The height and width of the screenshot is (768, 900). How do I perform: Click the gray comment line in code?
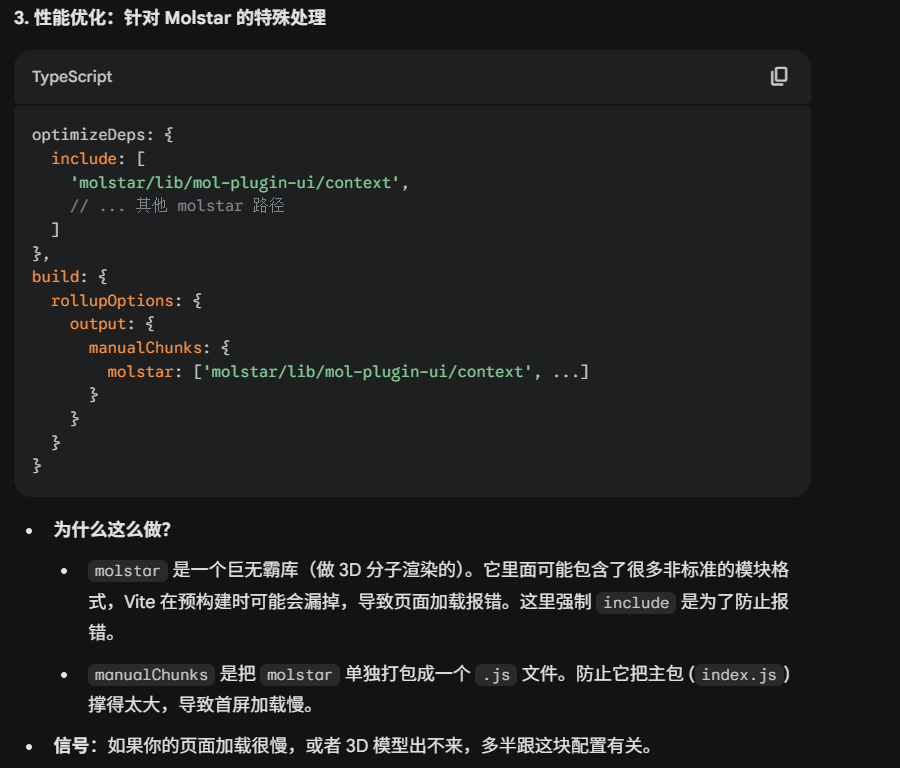point(177,206)
